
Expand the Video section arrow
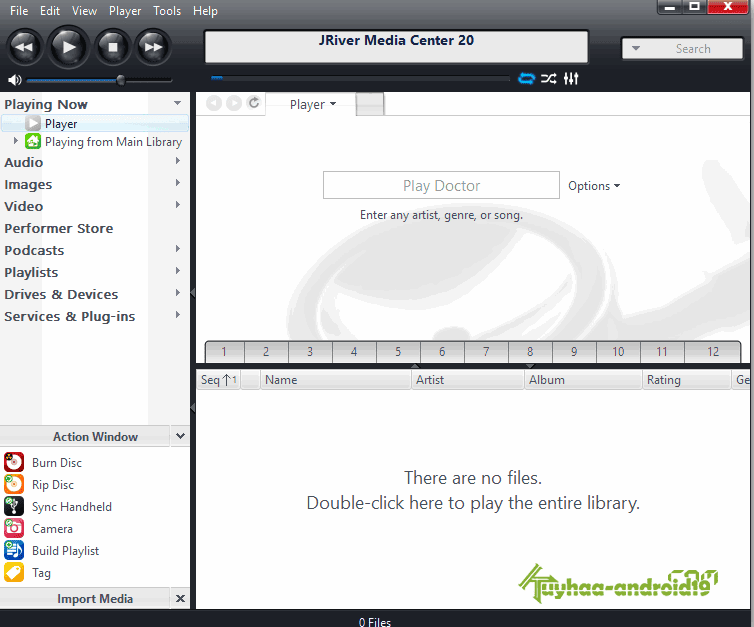(178, 205)
